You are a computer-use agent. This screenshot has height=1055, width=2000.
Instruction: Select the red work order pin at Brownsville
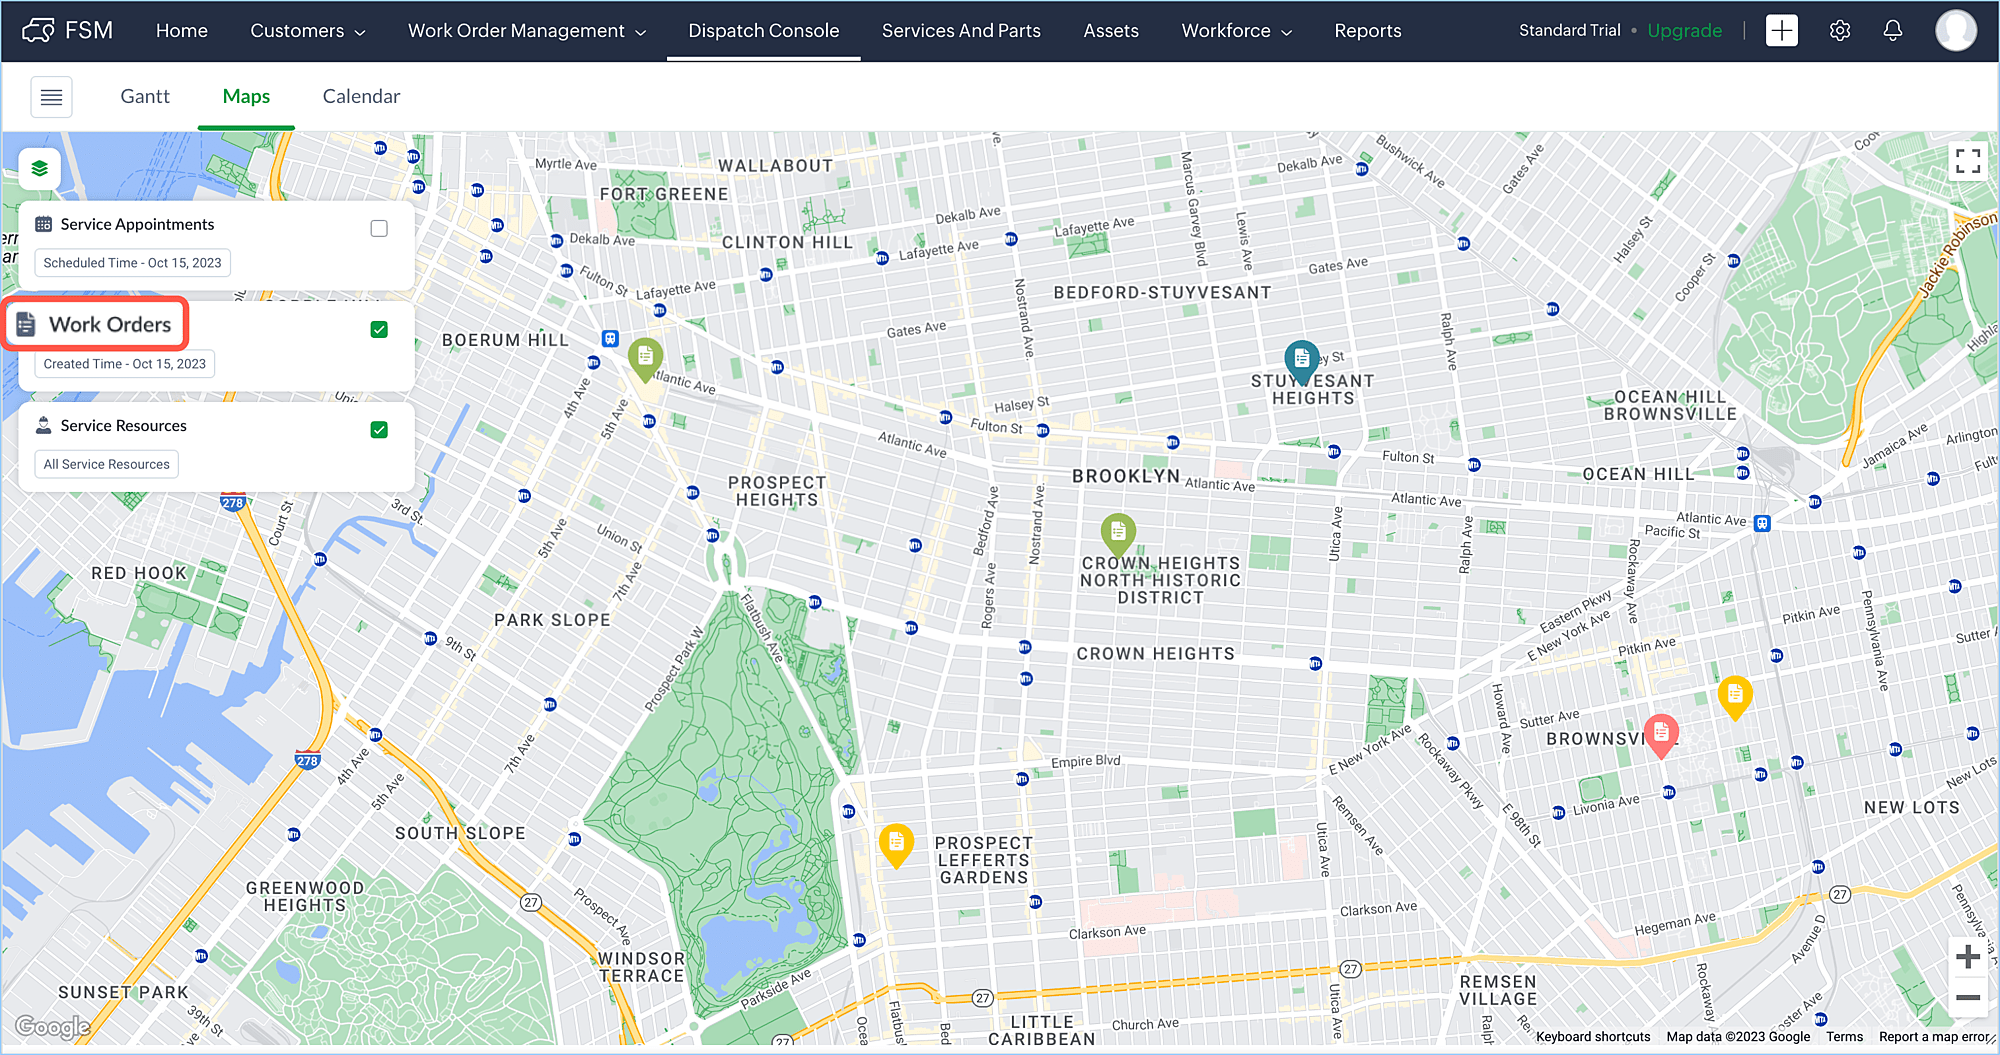coord(1661,736)
